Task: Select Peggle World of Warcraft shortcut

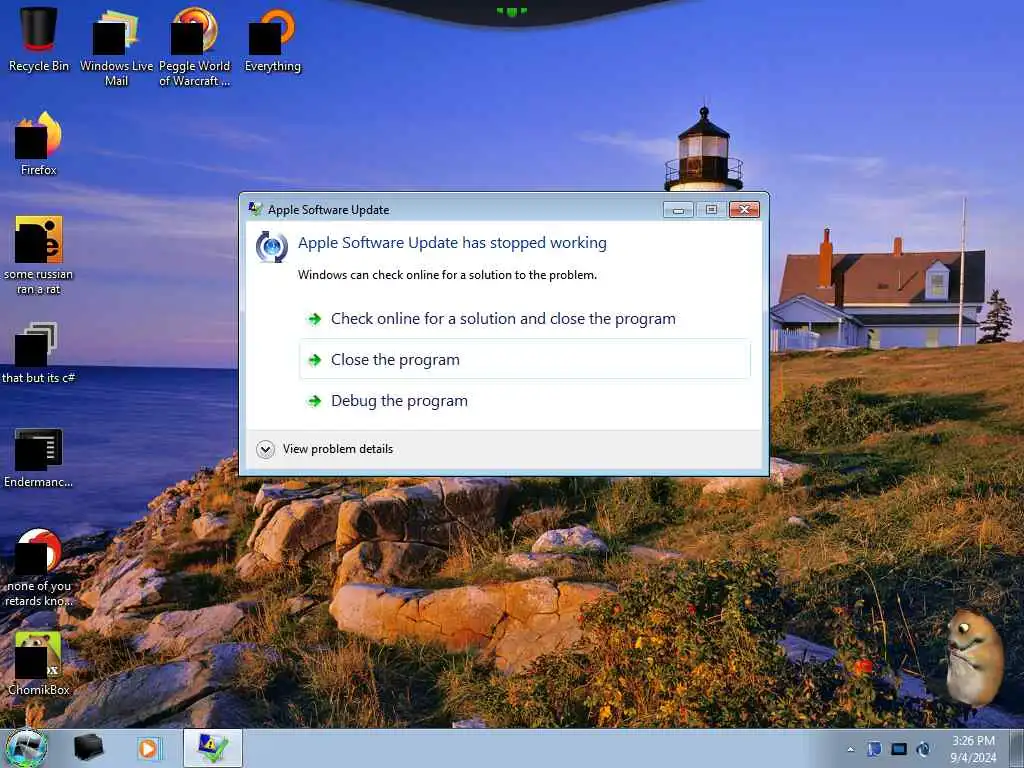Action: pos(195,48)
